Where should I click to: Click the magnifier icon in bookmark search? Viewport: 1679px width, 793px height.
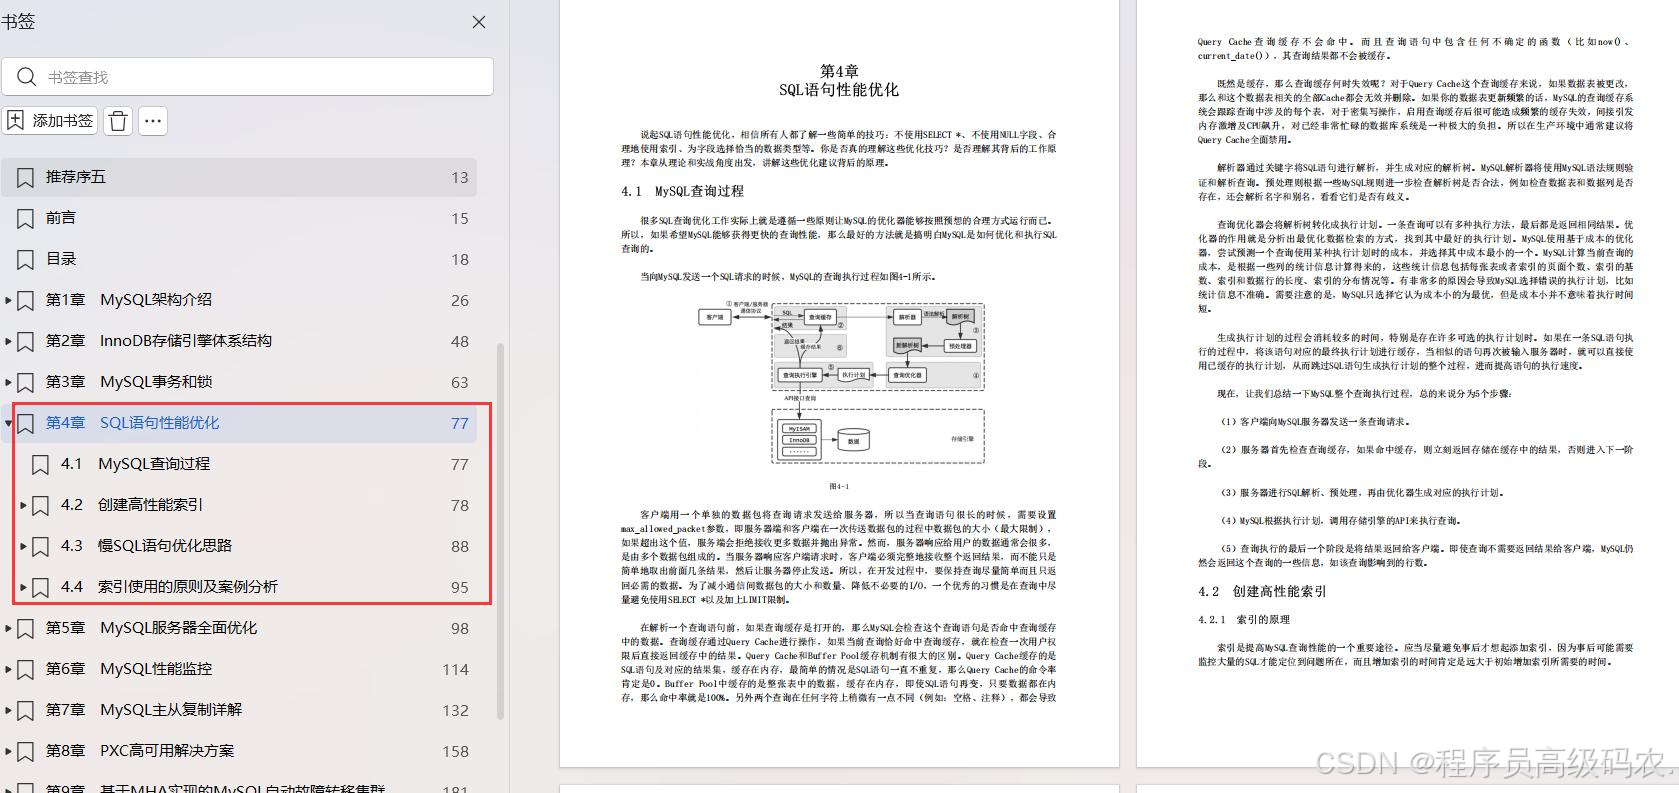(x=26, y=77)
